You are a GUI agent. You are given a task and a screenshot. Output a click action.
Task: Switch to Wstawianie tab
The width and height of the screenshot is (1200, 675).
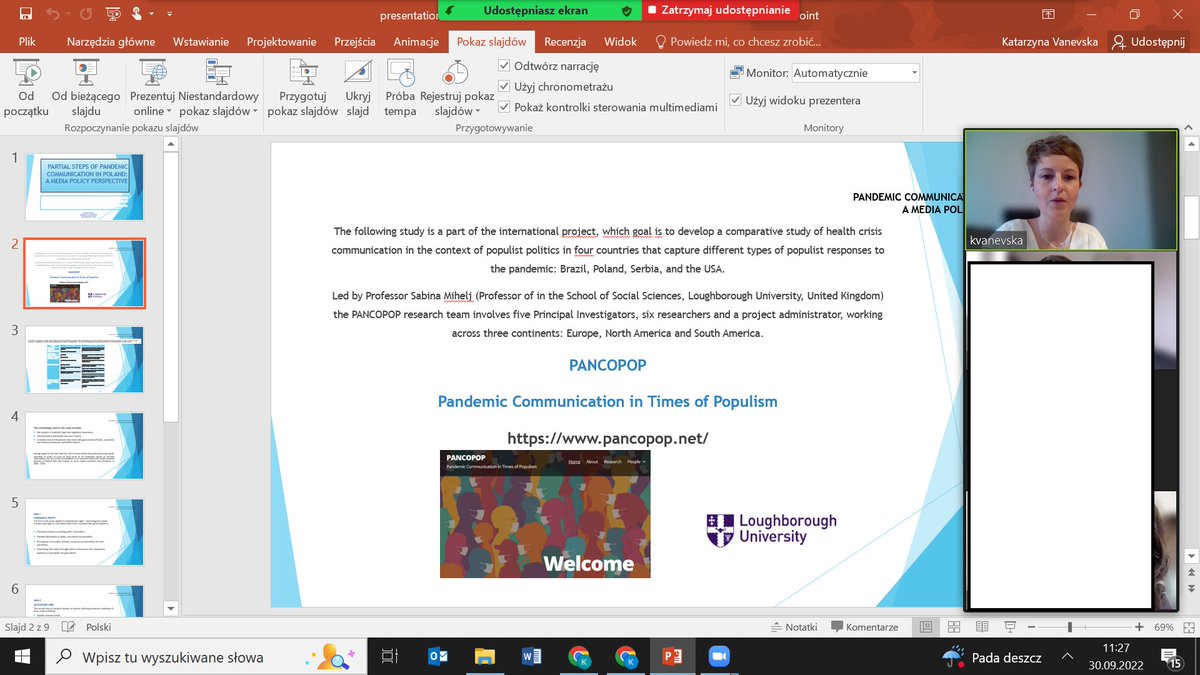[x=201, y=42]
